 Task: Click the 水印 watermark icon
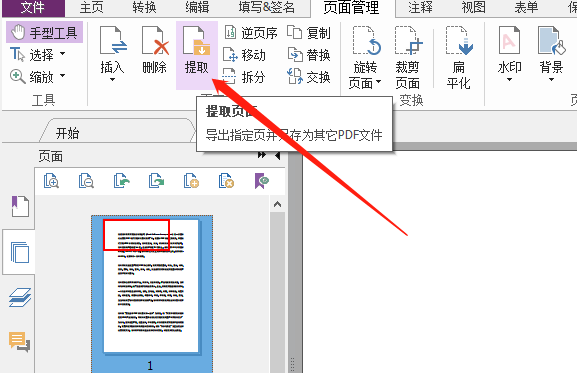tap(509, 41)
